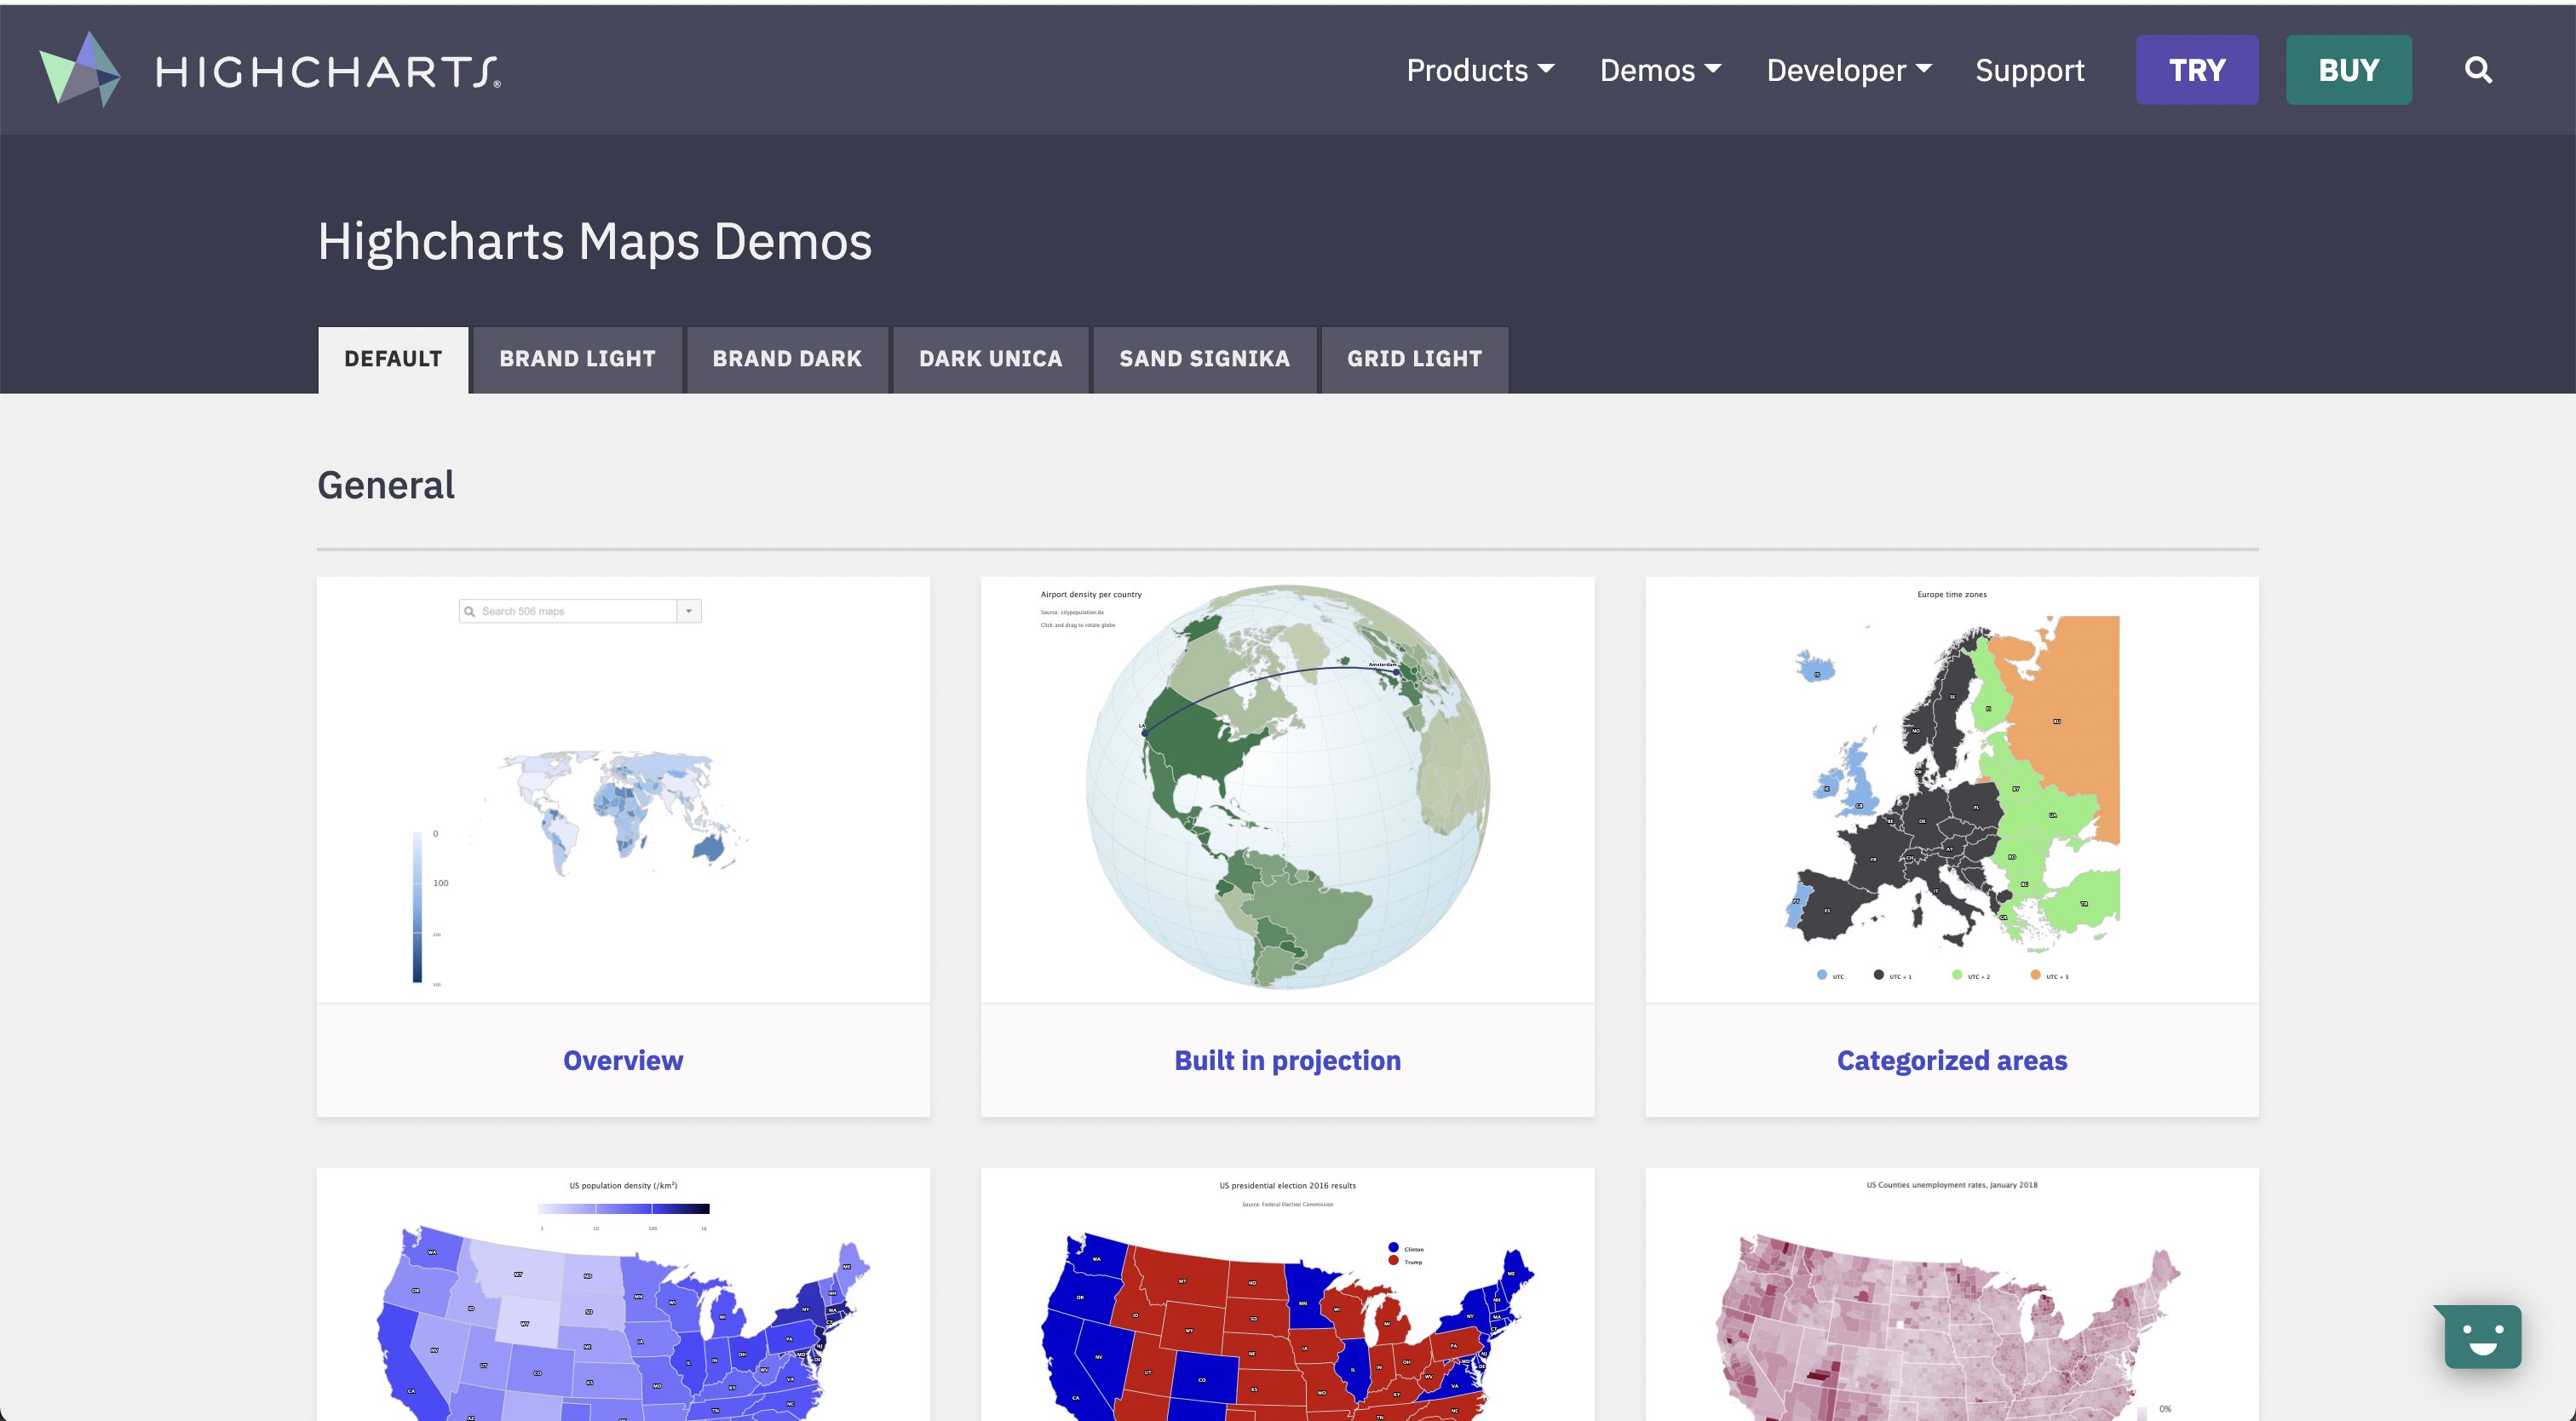Image resolution: width=2576 pixels, height=1421 pixels.
Task: Open the Developer dropdown menu
Action: pyautogui.click(x=1848, y=70)
